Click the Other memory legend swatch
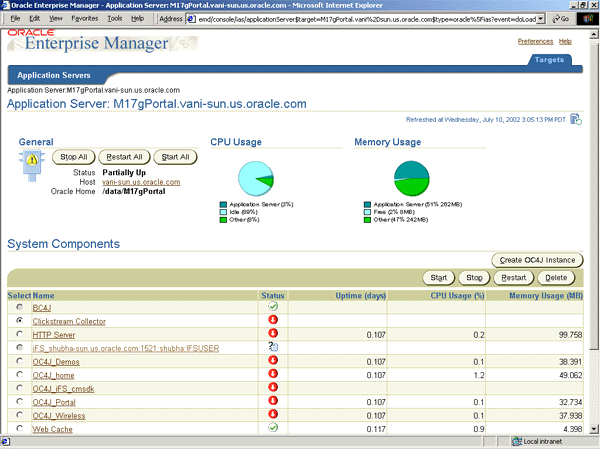 367,220
